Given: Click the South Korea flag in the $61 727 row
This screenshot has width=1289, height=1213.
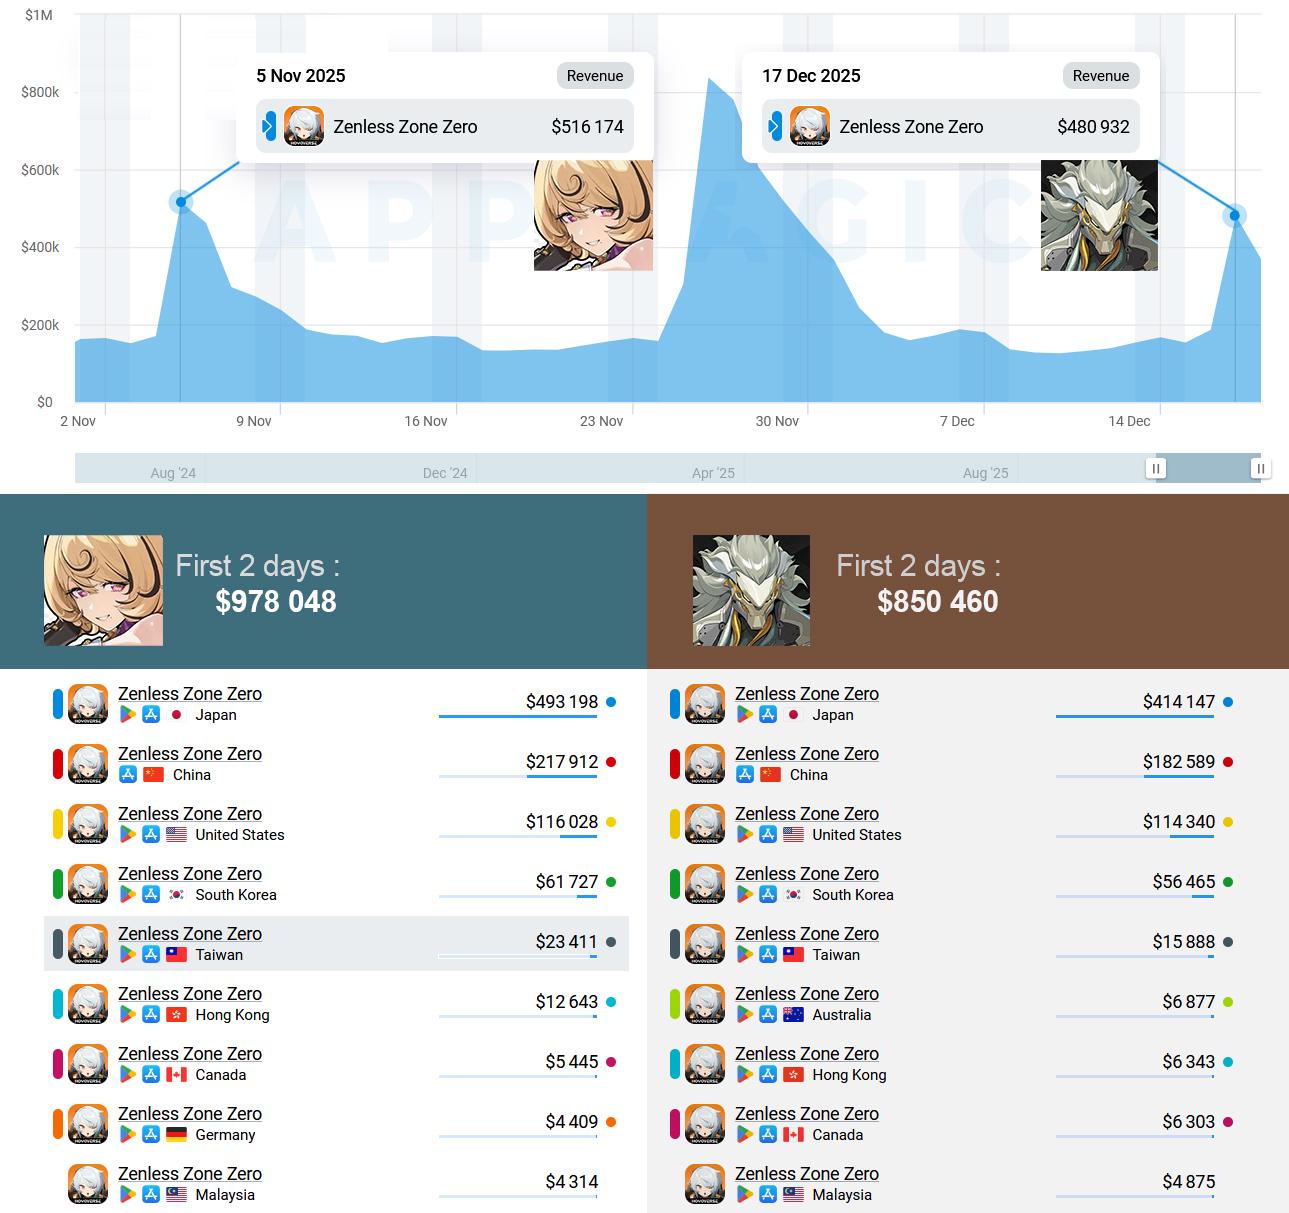Looking at the screenshot, I should [x=177, y=895].
